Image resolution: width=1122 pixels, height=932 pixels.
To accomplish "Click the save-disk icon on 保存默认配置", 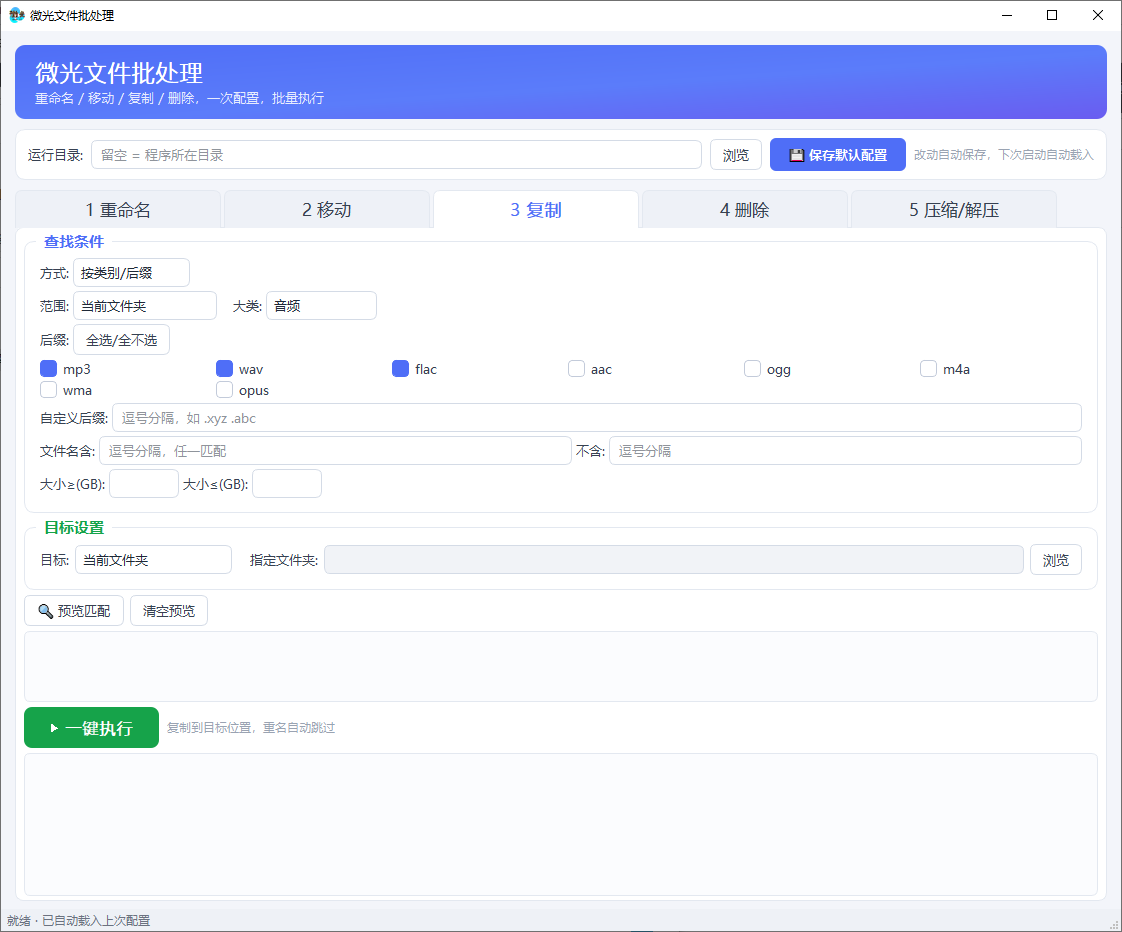I will tap(796, 155).
